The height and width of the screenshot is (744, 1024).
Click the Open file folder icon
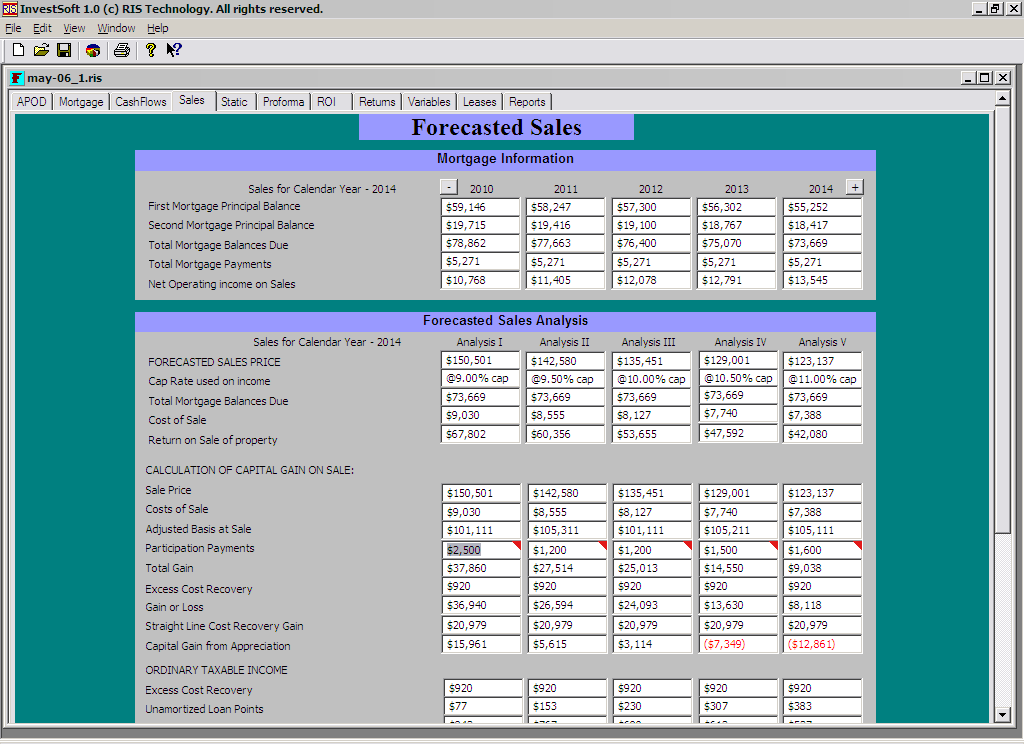(x=41, y=50)
